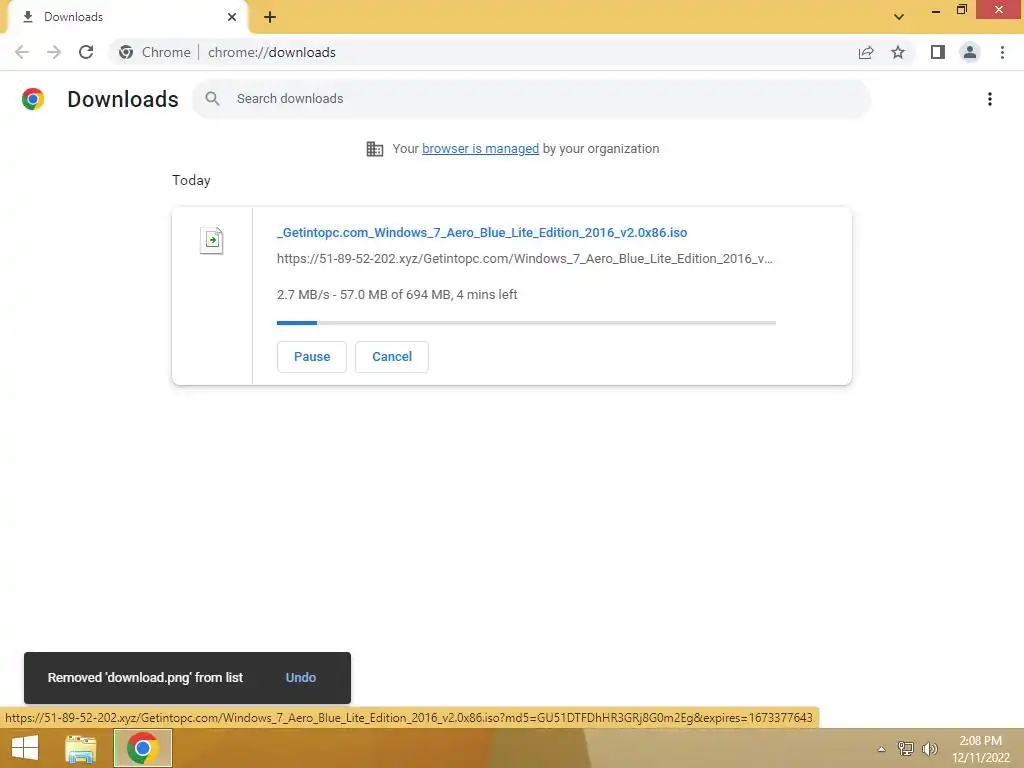Click the managed organization building icon
Image resolution: width=1024 pixels, height=768 pixels.
point(375,149)
